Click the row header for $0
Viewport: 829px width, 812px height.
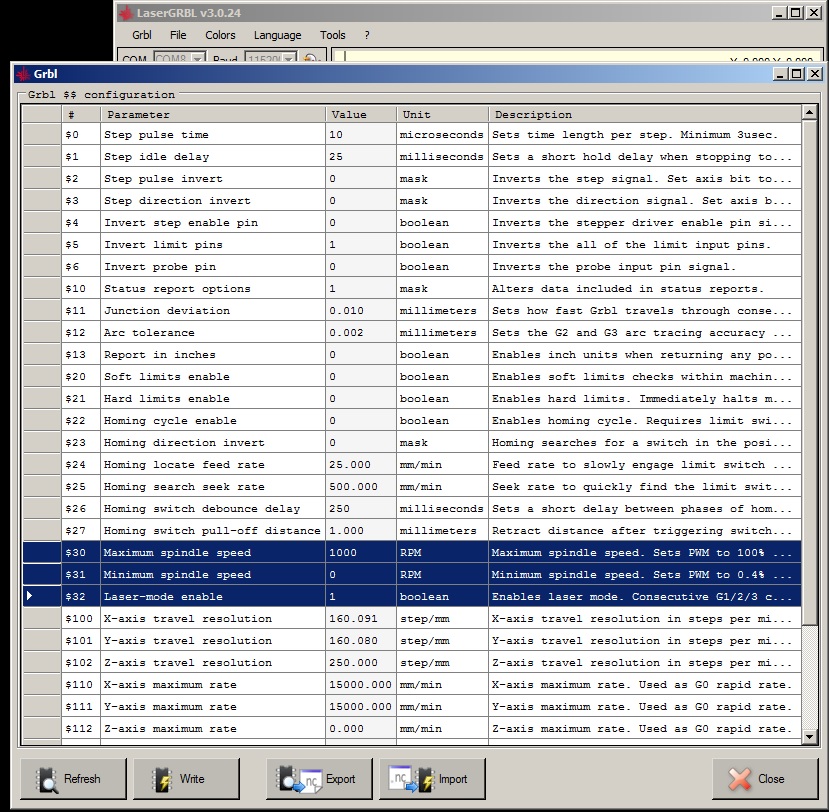tap(42, 135)
